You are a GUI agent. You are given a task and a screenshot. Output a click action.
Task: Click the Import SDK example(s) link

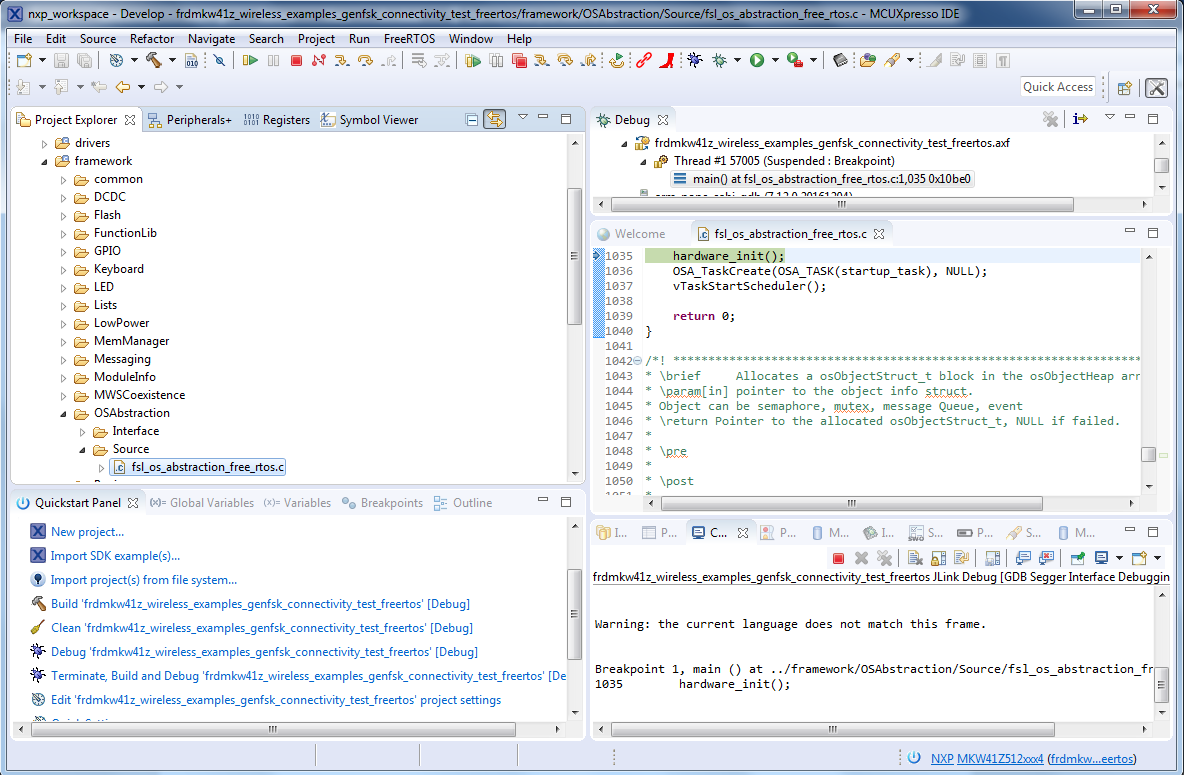point(115,556)
